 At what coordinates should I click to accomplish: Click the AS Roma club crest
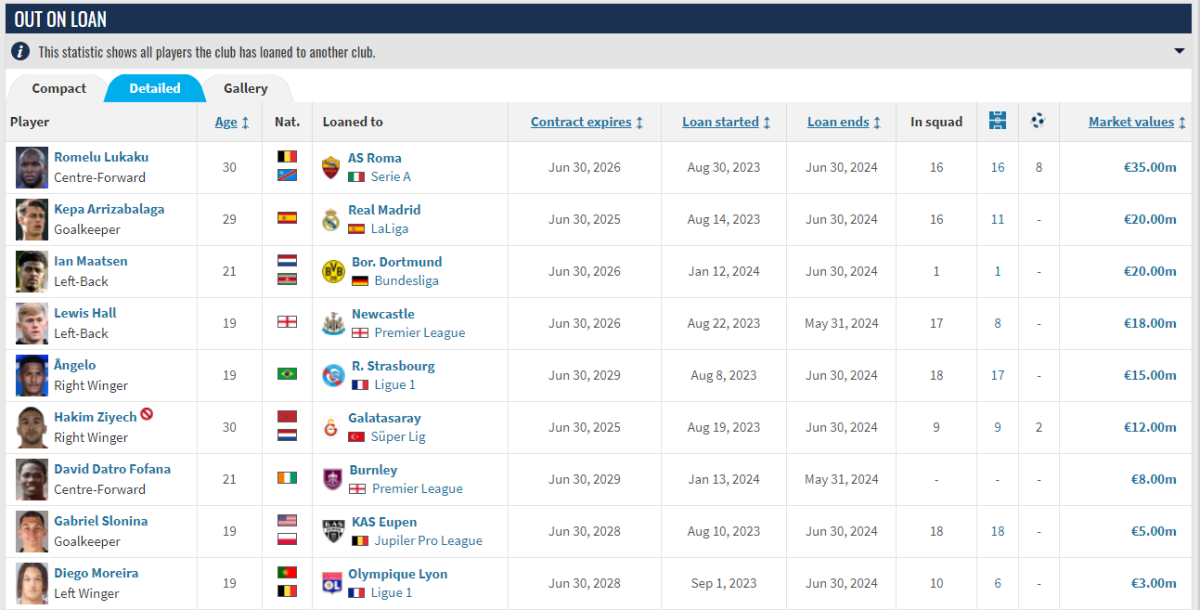coord(332,167)
